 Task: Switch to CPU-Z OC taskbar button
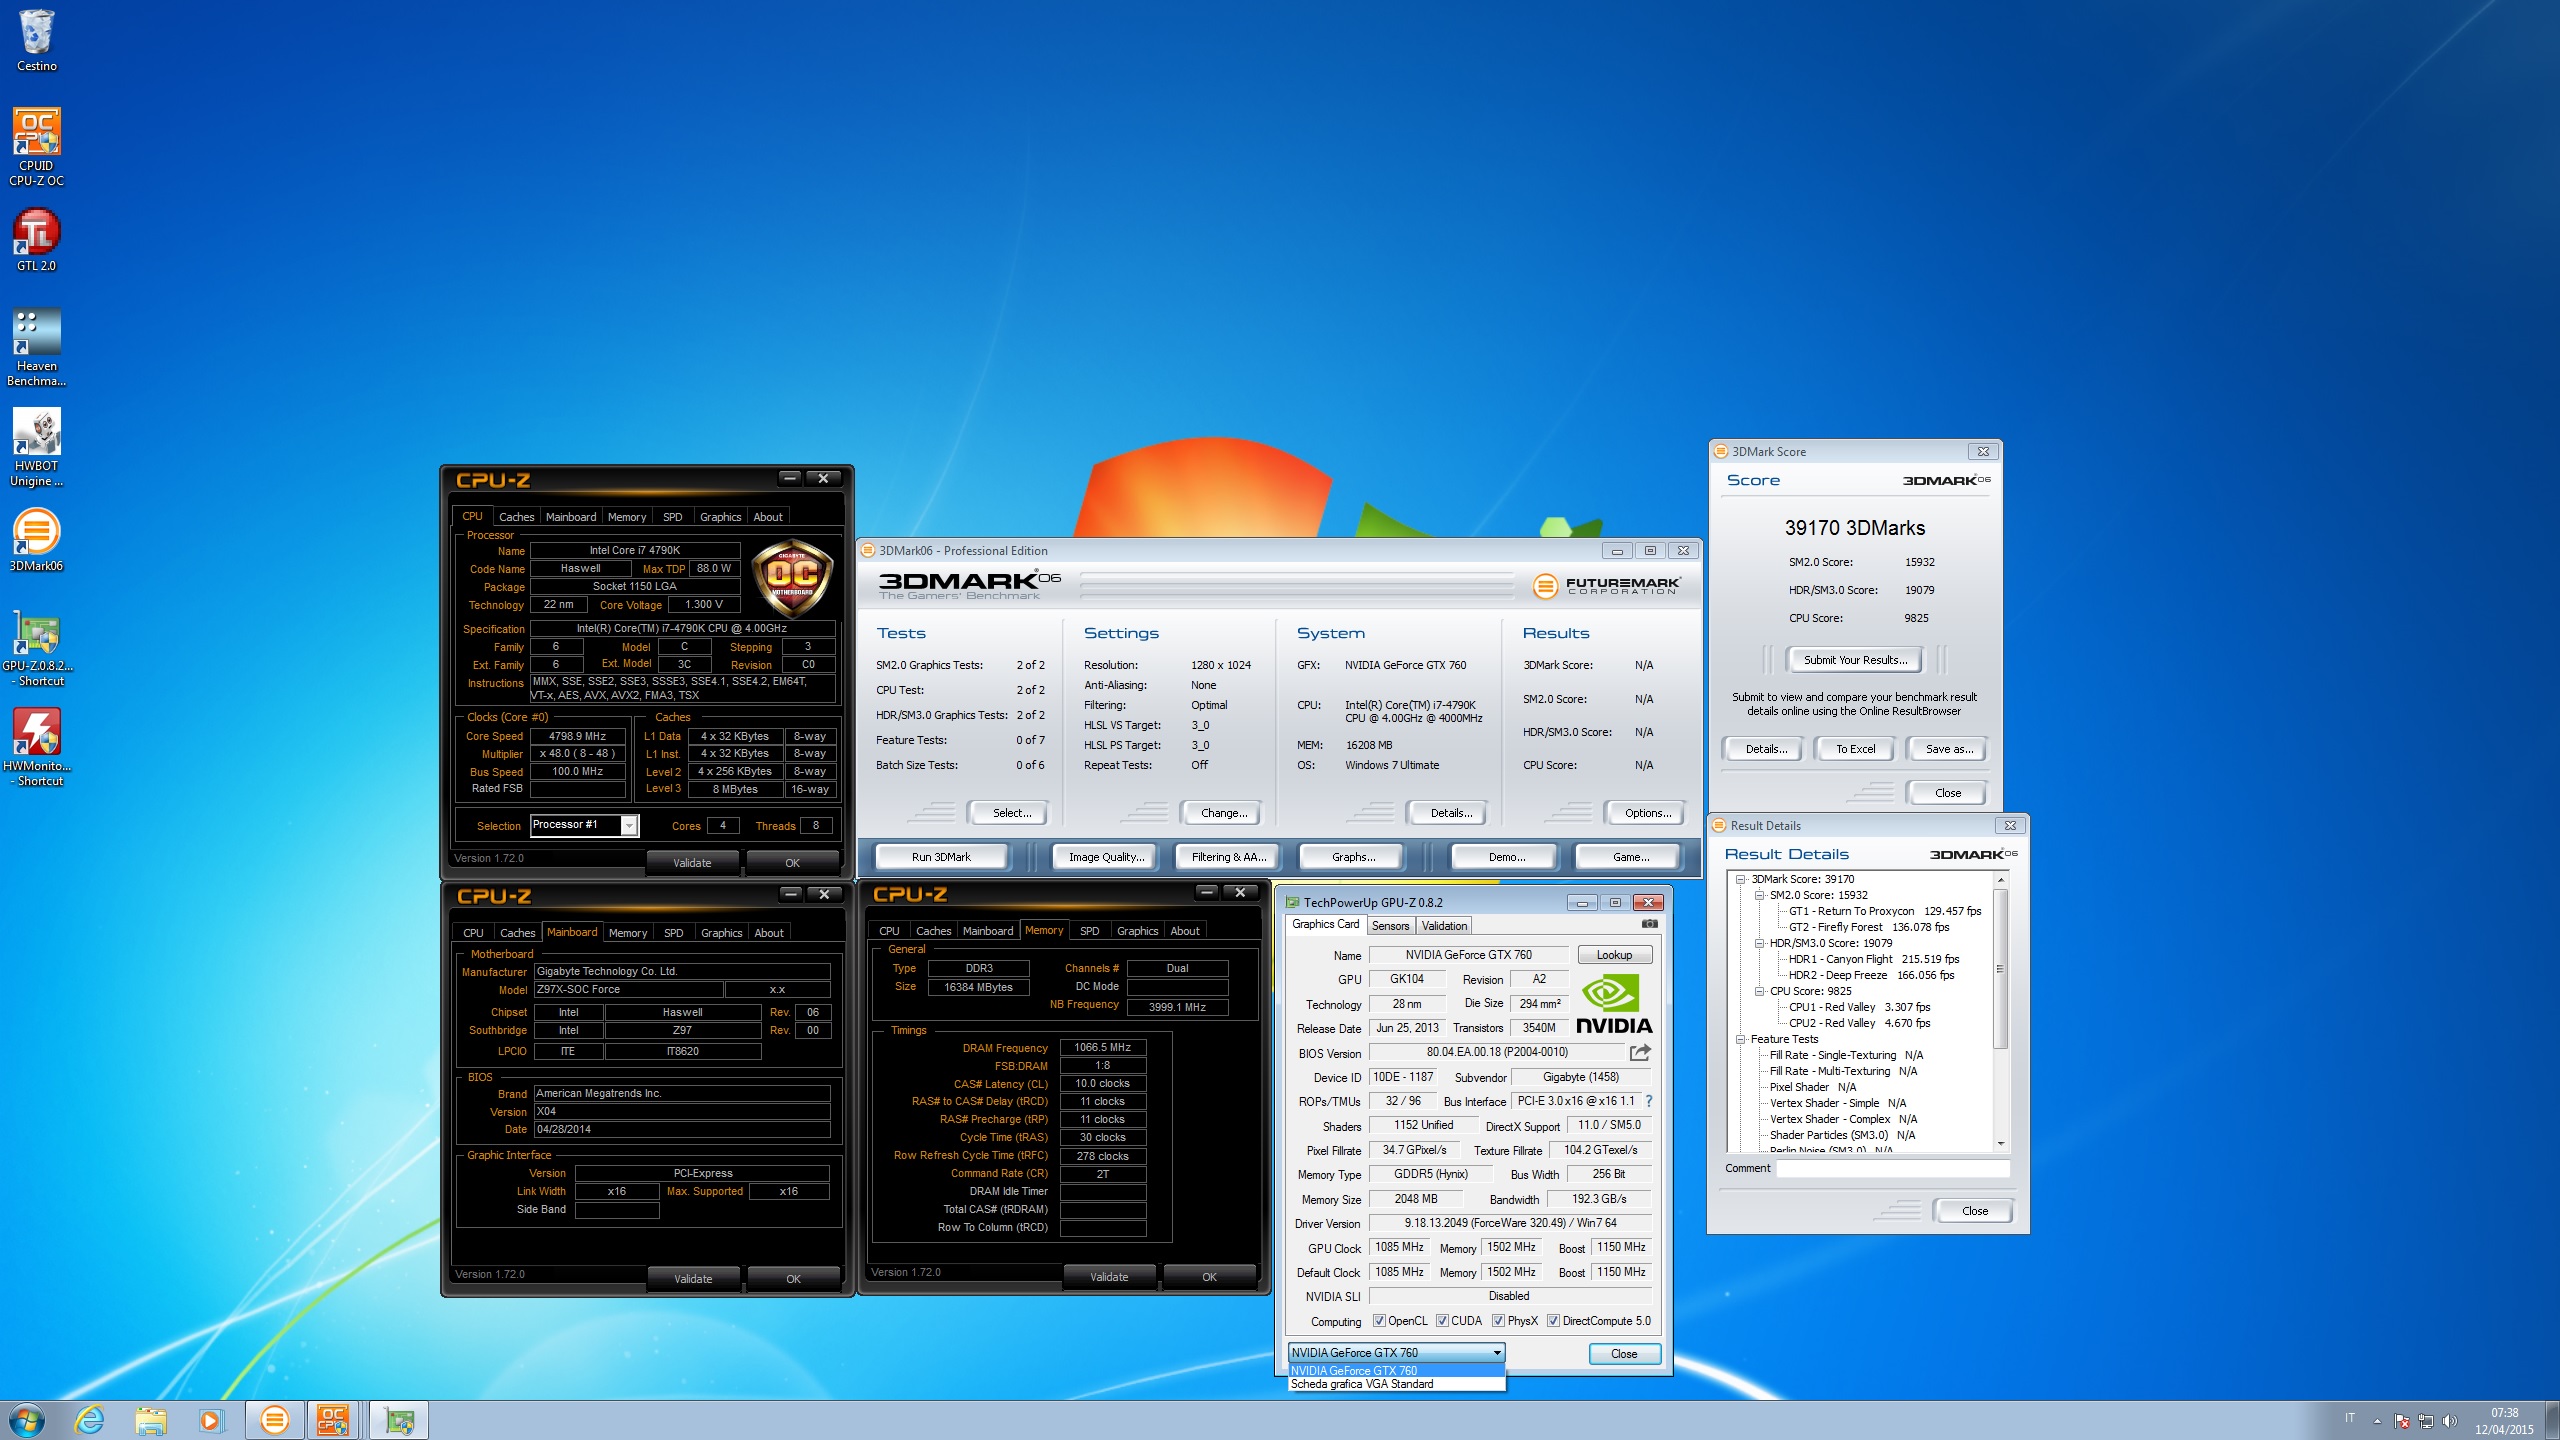point(333,1420)
